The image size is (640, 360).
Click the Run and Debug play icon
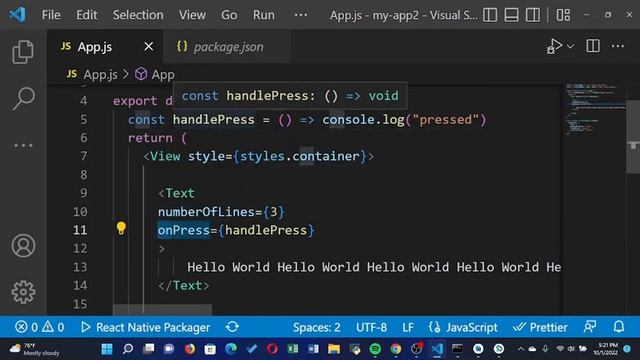[555, 46]
